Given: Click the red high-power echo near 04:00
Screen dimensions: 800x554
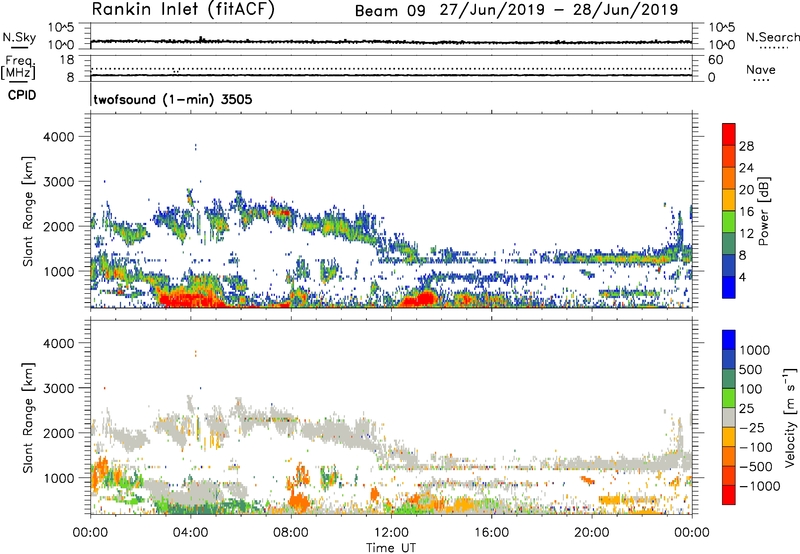Looking at the screenshot, I should (x=191, y=299).
